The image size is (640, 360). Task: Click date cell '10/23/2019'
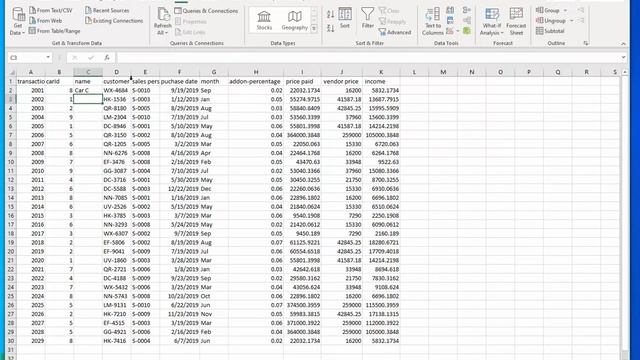[179, 296]
